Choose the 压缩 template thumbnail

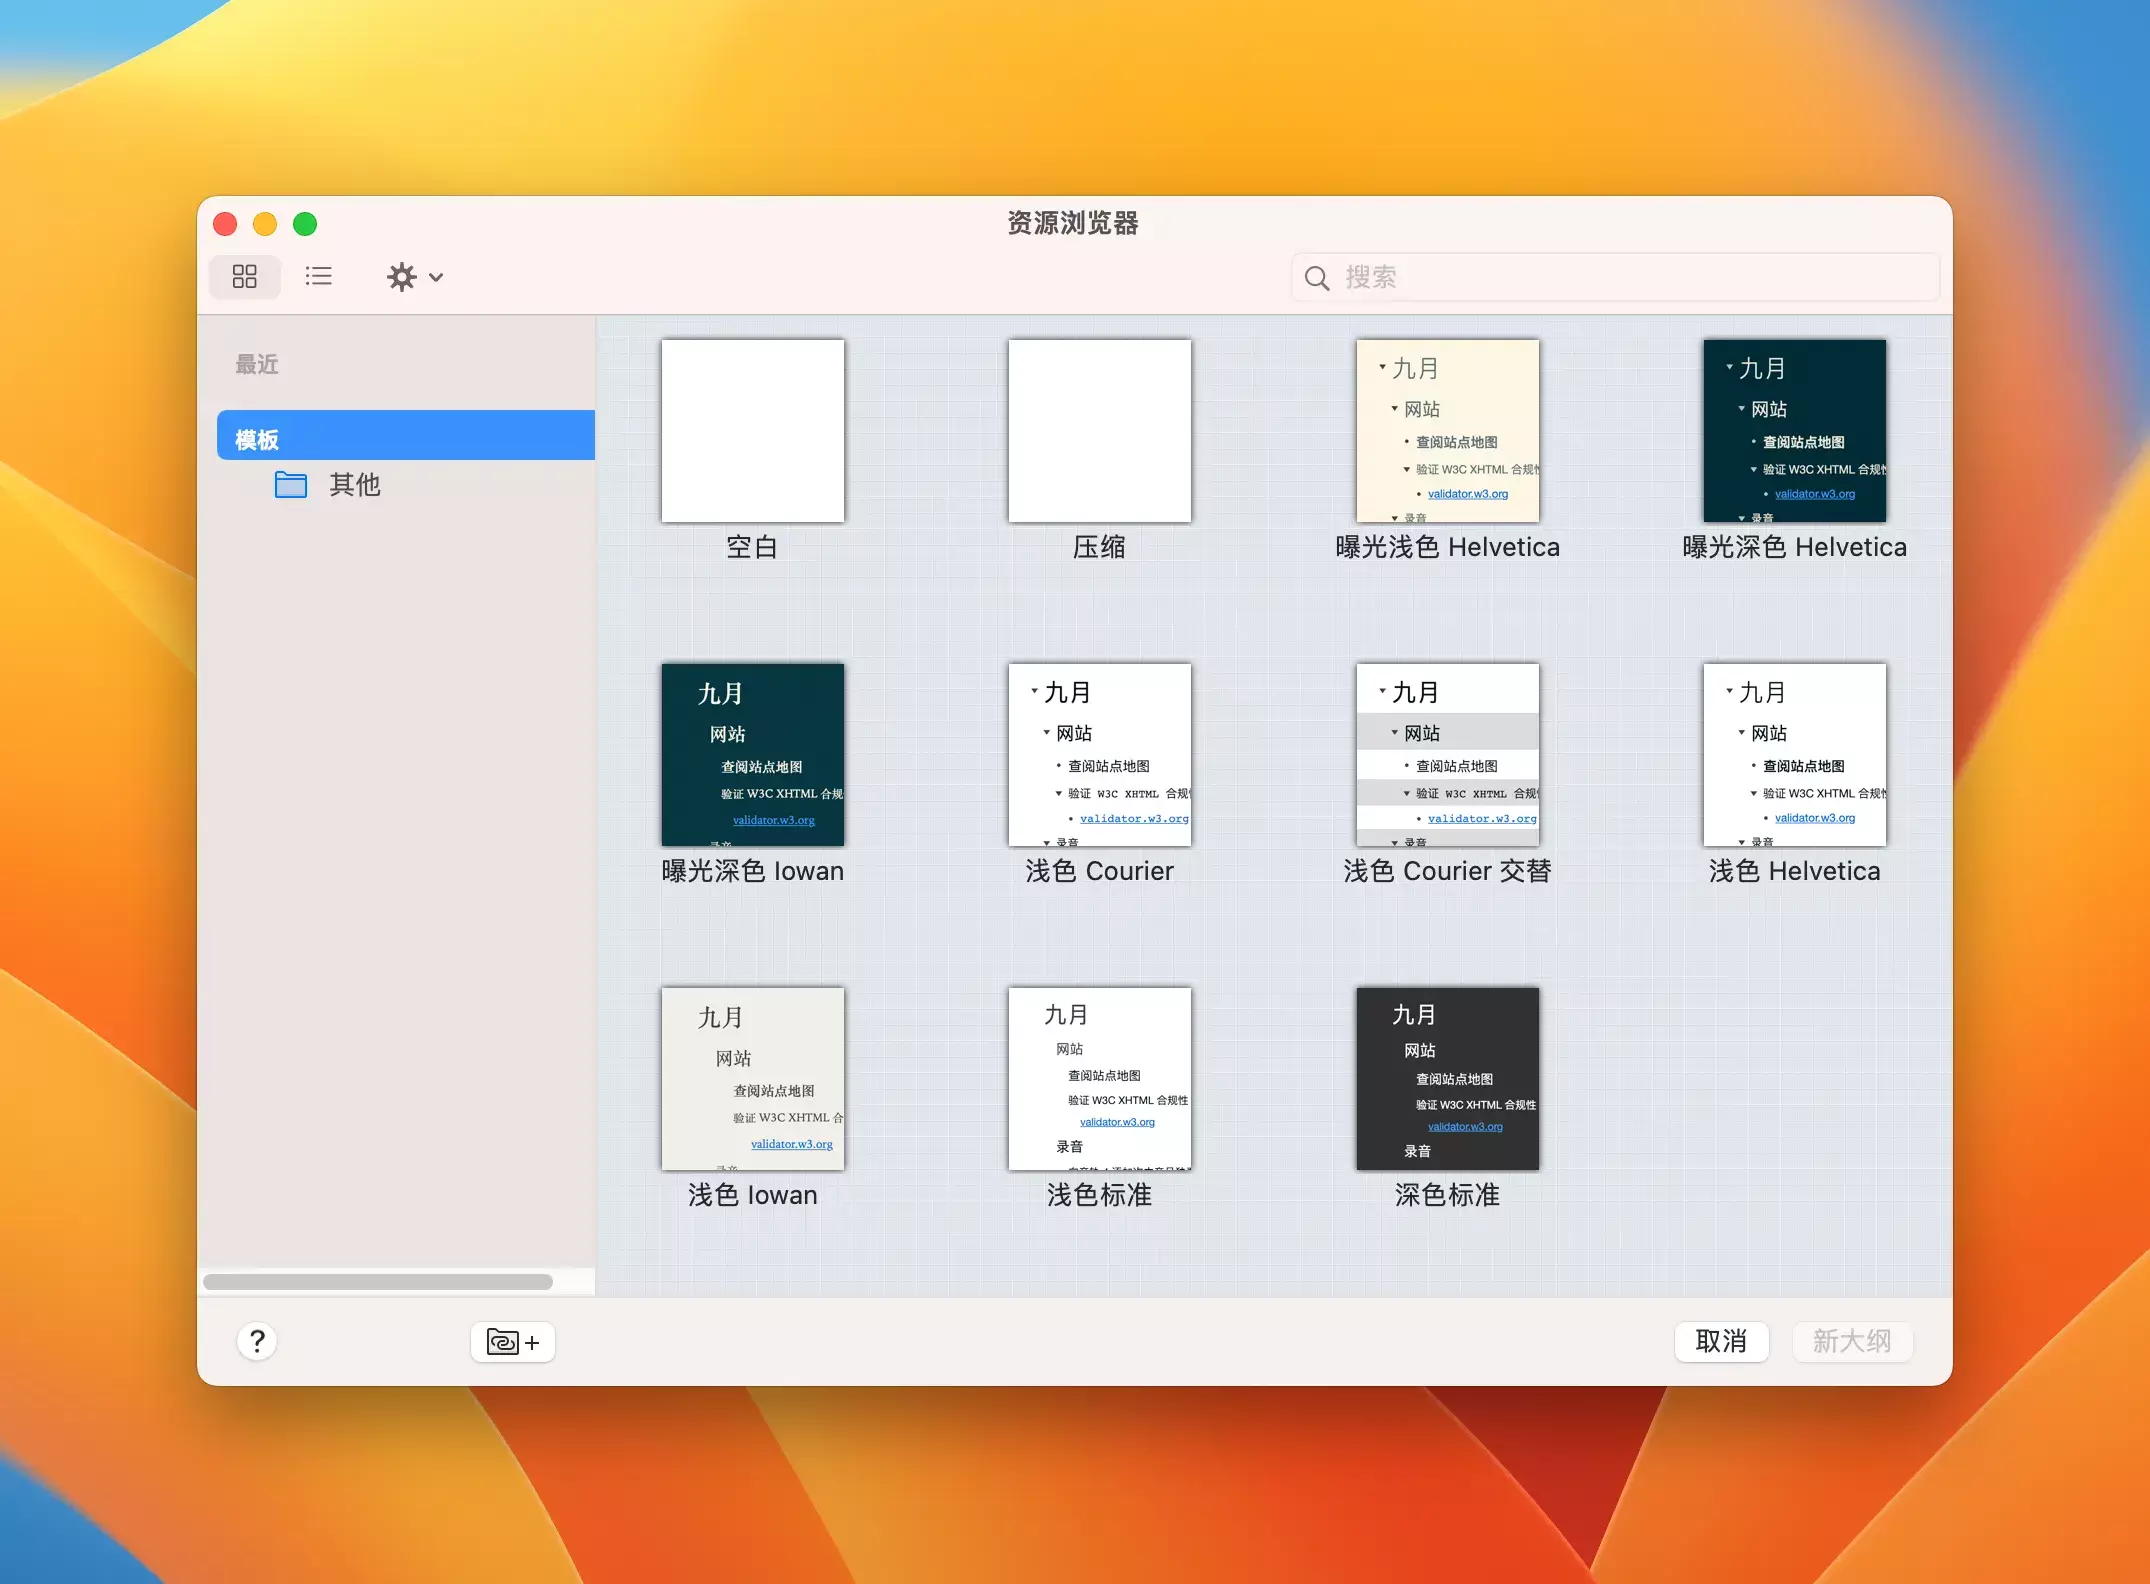(x=1099, y=431)
